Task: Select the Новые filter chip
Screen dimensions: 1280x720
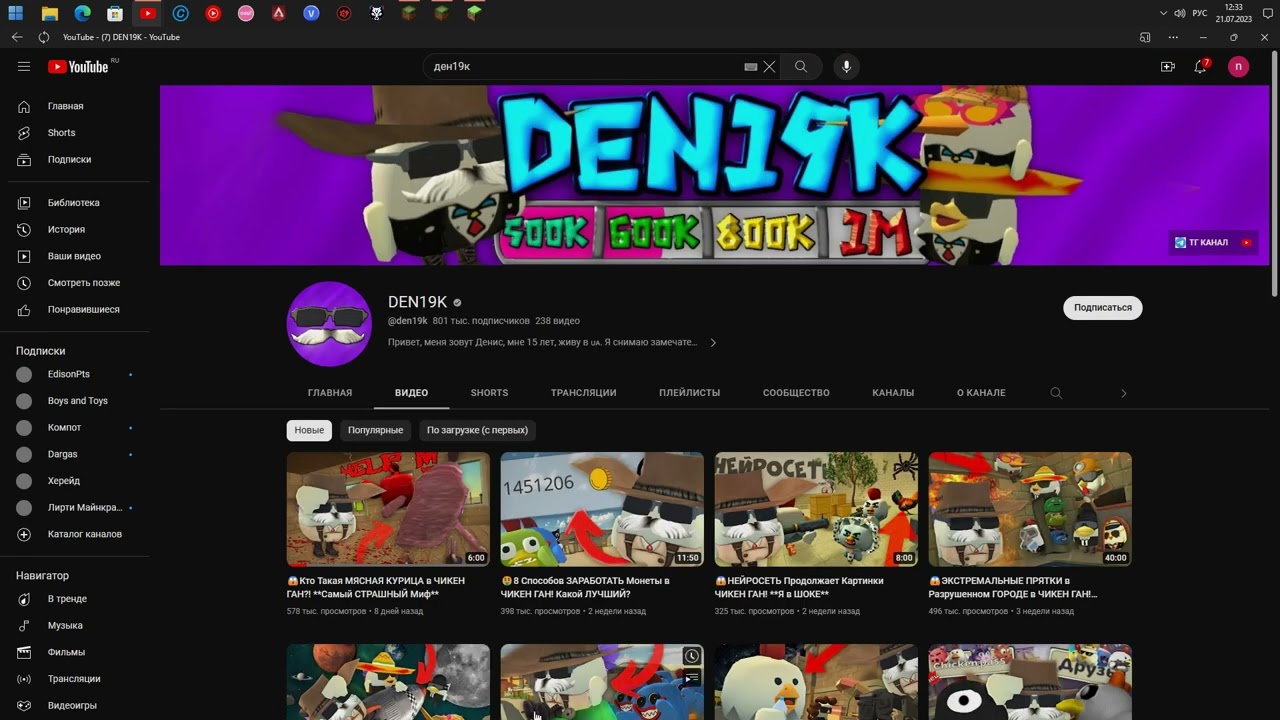Action: (309, 430)
